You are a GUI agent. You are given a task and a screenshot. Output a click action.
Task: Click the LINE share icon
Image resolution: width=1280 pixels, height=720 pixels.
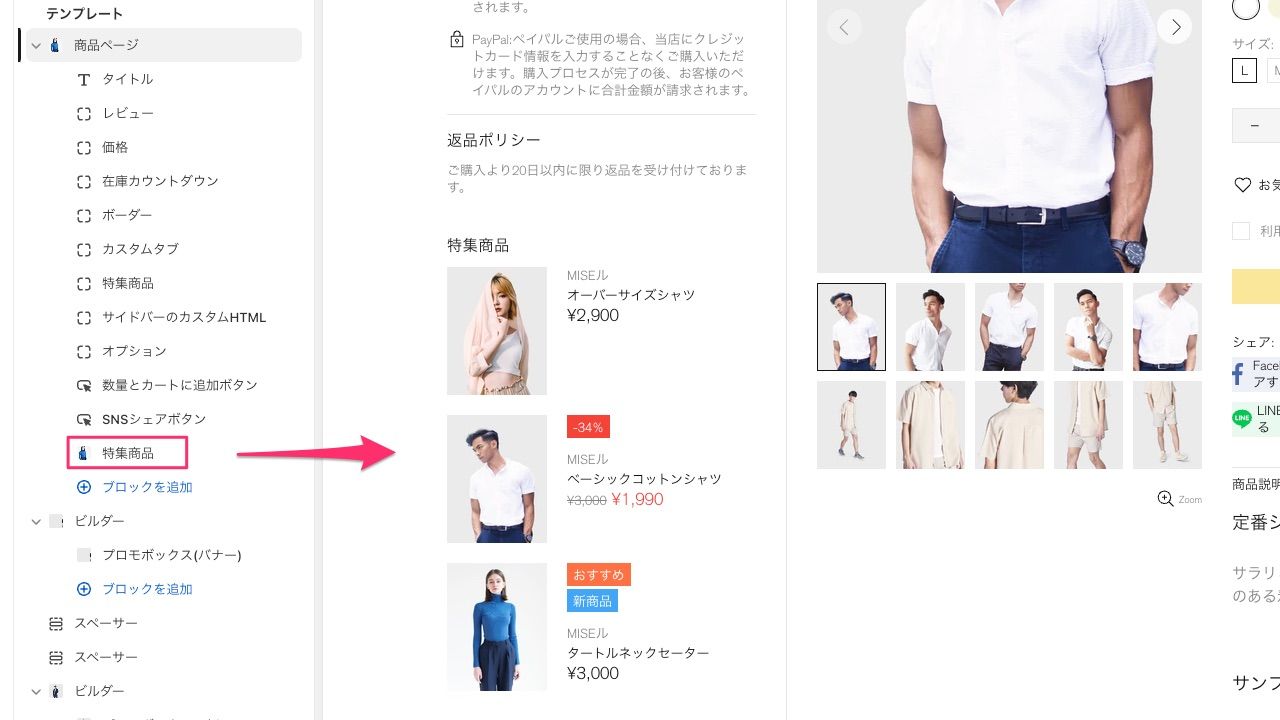coord(1242,418)
